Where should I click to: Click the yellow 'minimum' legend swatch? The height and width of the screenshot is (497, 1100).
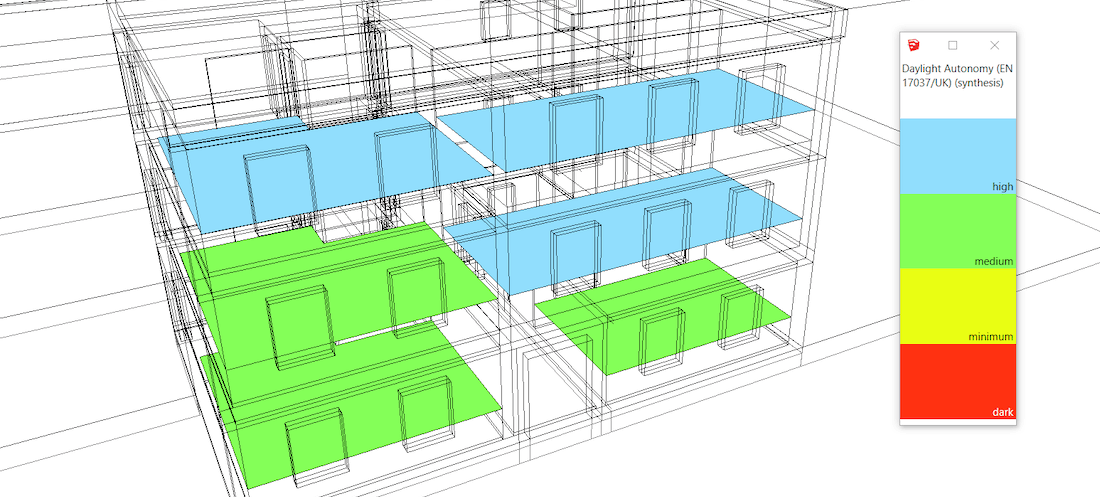[958, 306]
